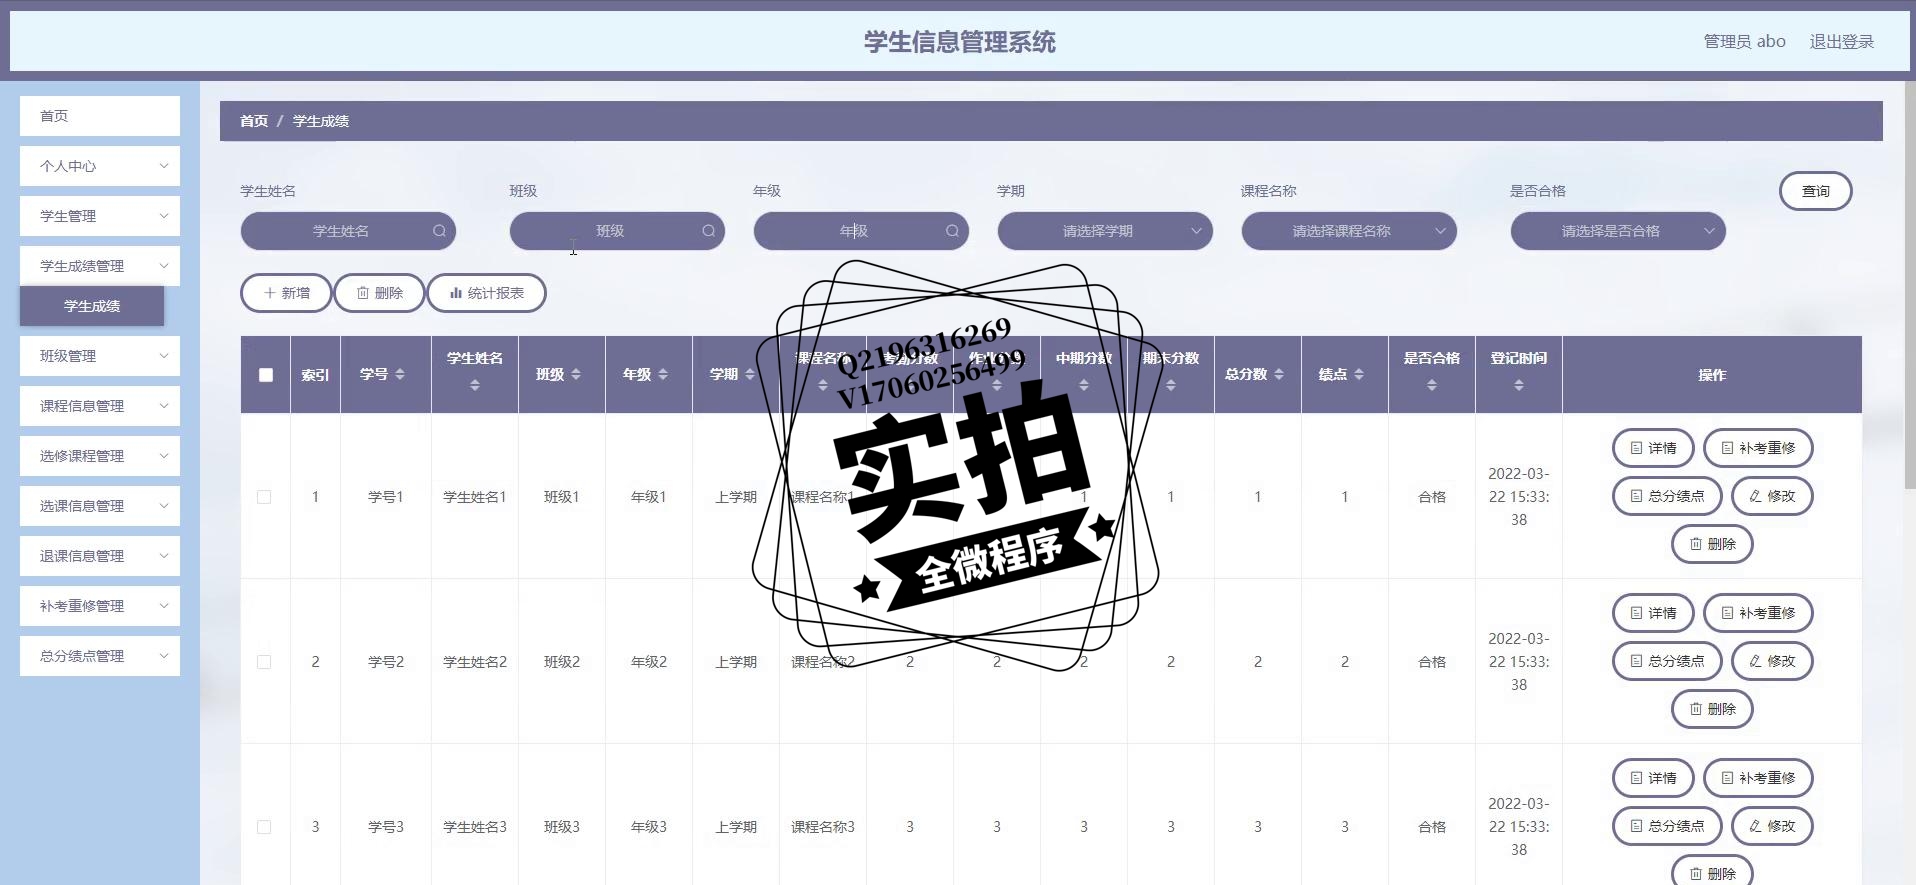
Task: Click 补考重修 for row 学号1
Action: pyautogui.click(x=1758, y=448)
